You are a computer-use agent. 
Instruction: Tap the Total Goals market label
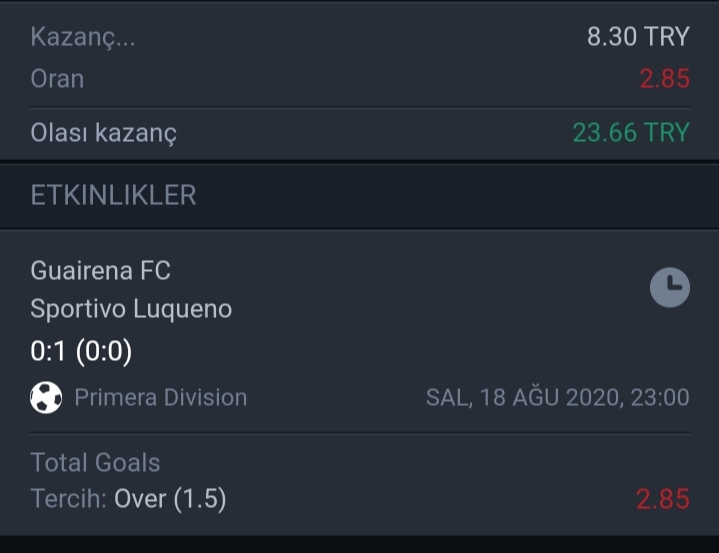[x=95, y=462]
